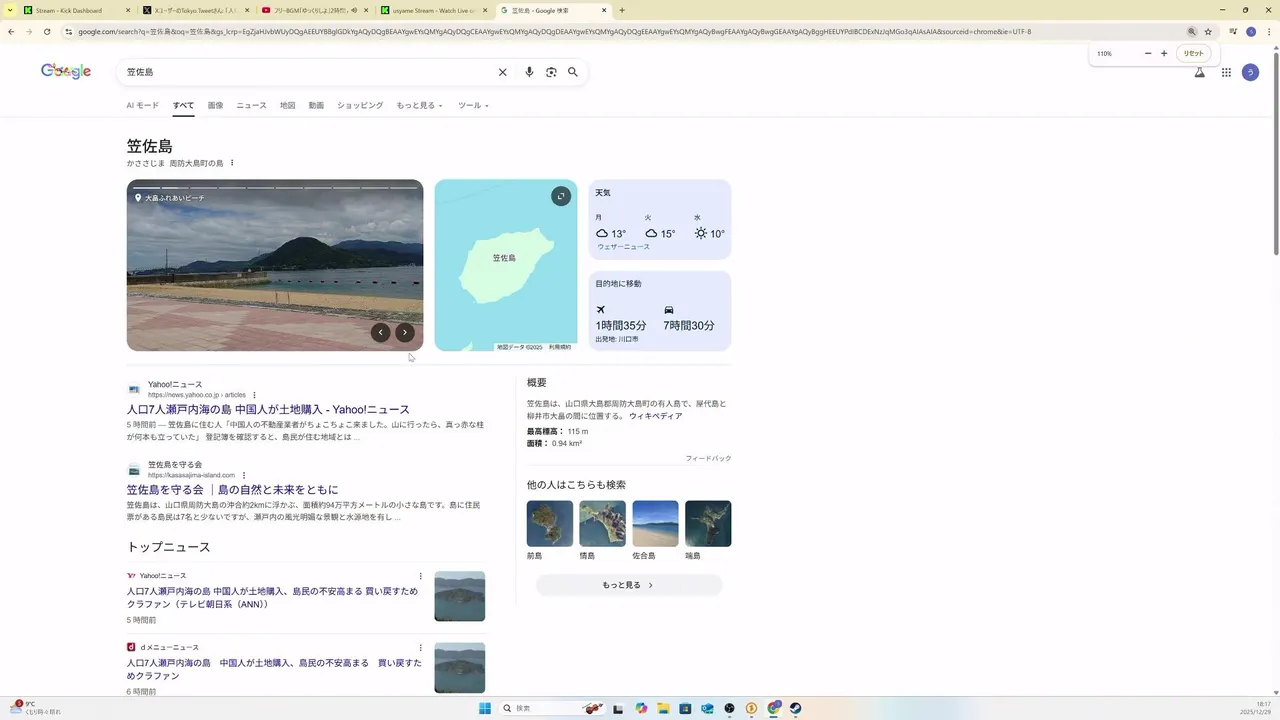This screenshot has height=720, width=1280.
Task: Focus the Google search input field
Action: coord(308,72)
